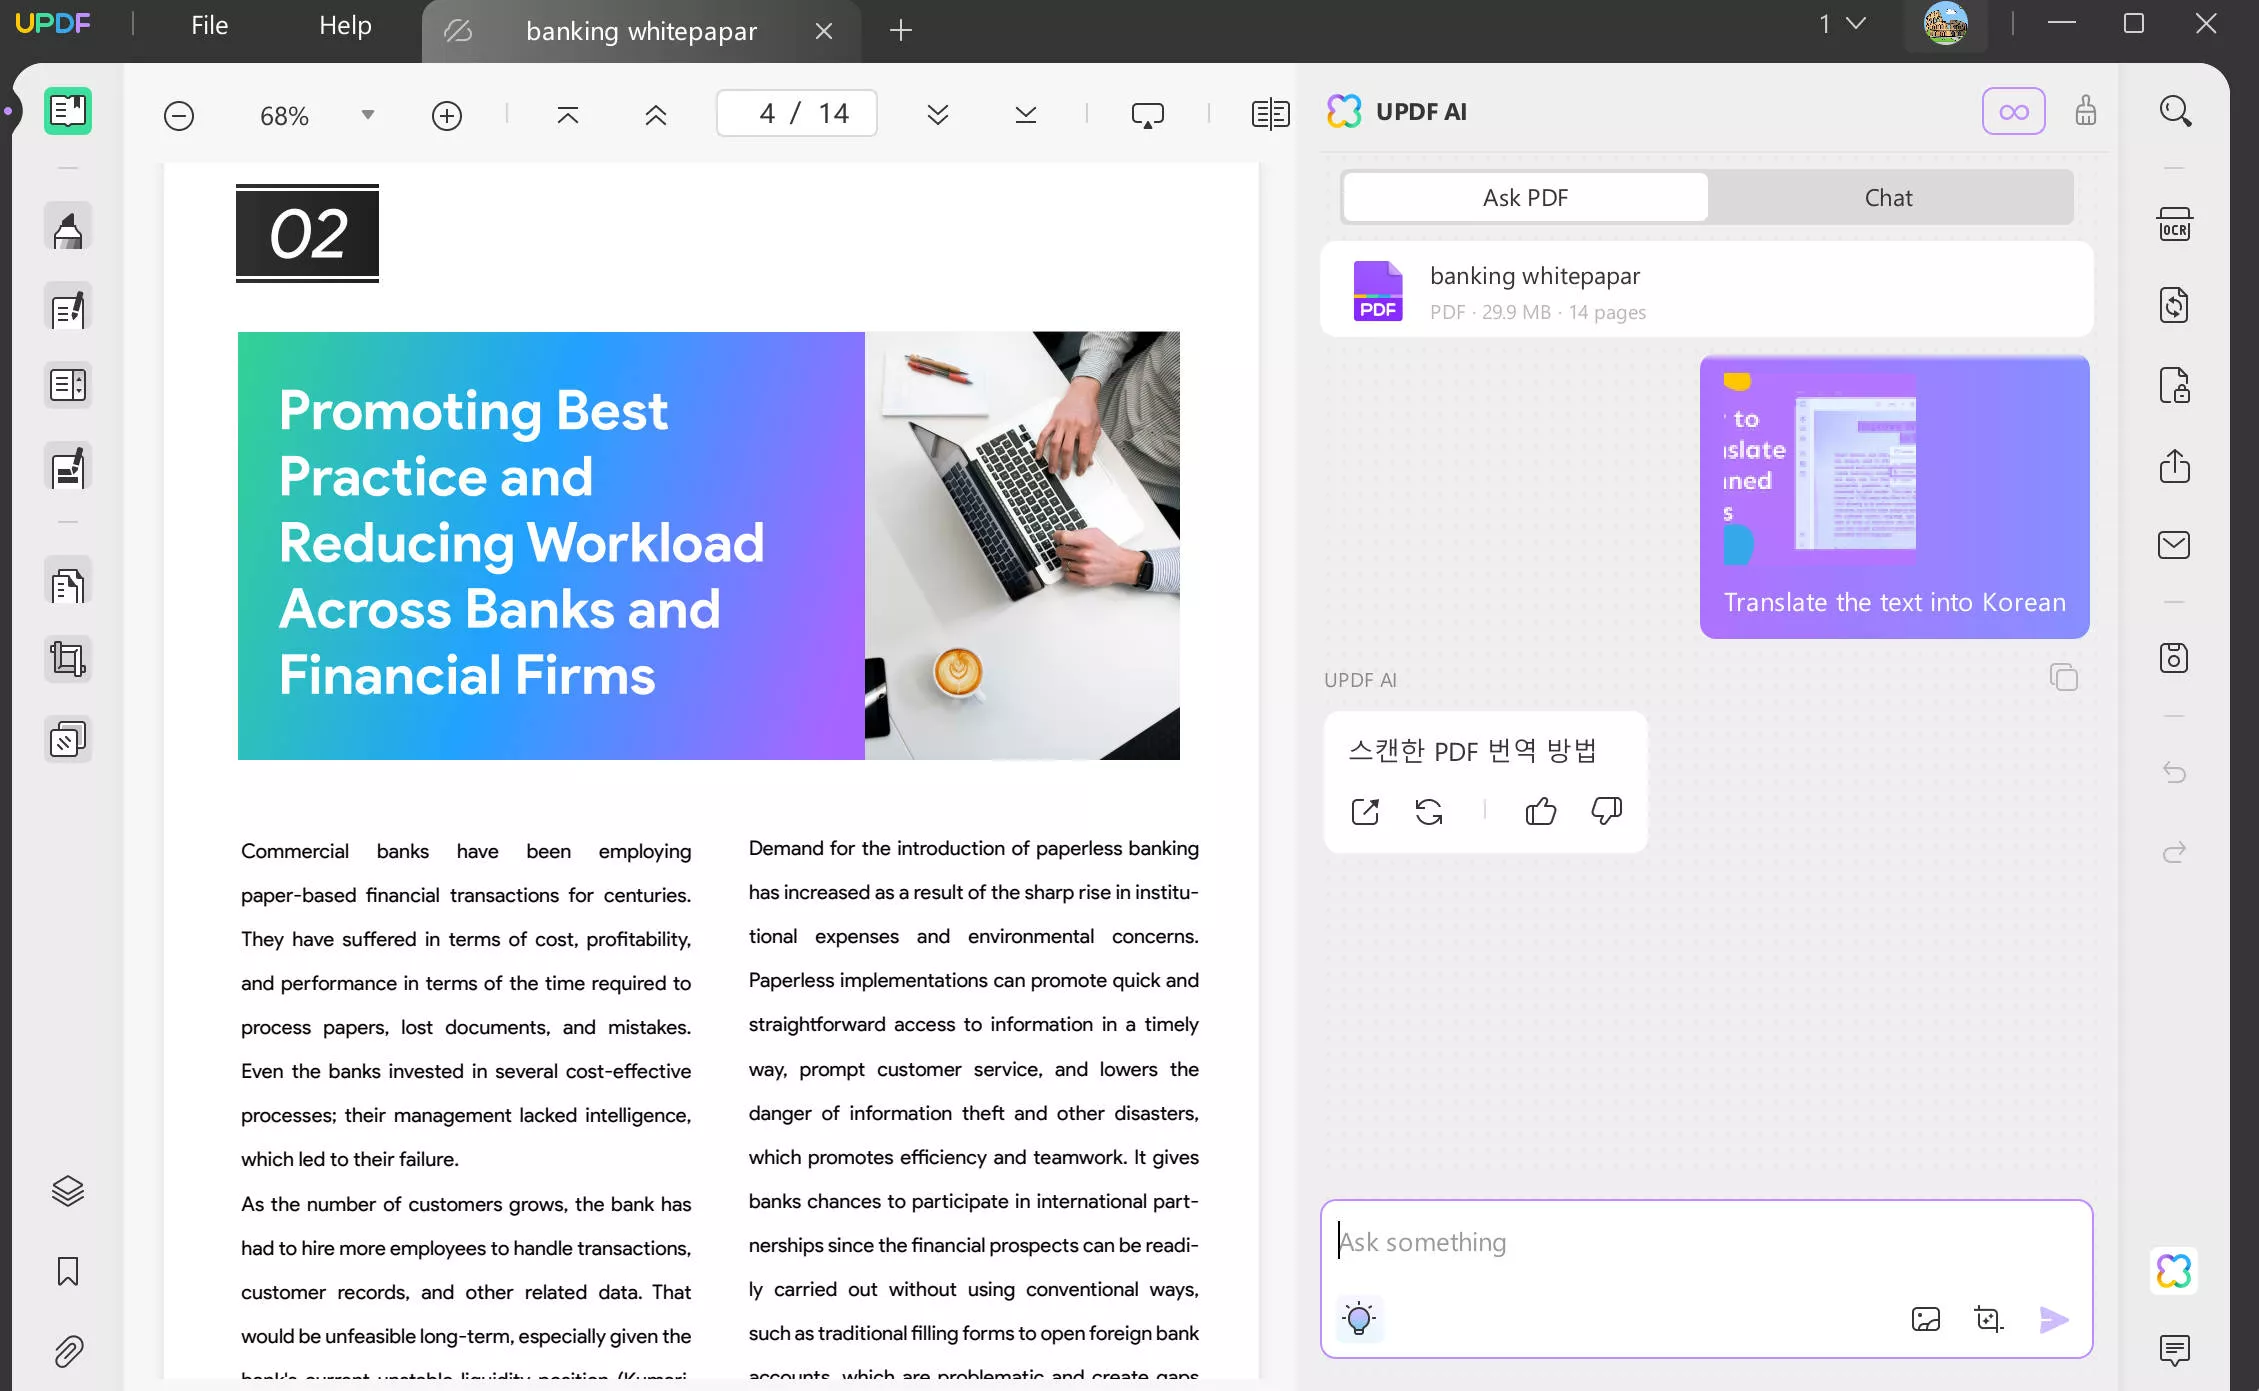Copy the UPDF AI response
Screen dimensions: 2259x1391
point(2064,678)
